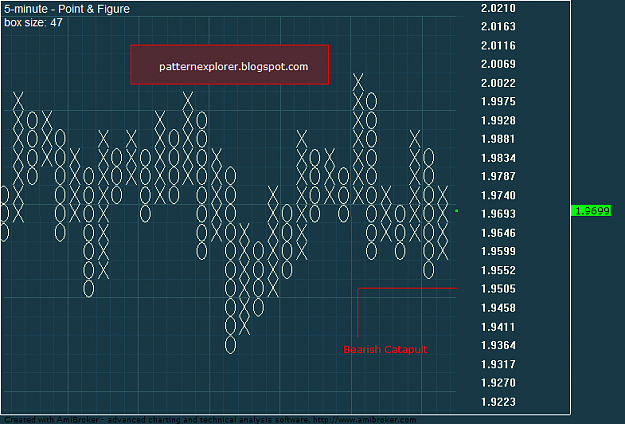625x424 pixels.
Task: Click the 1.9975 price axis label
Action: [498, 101]
